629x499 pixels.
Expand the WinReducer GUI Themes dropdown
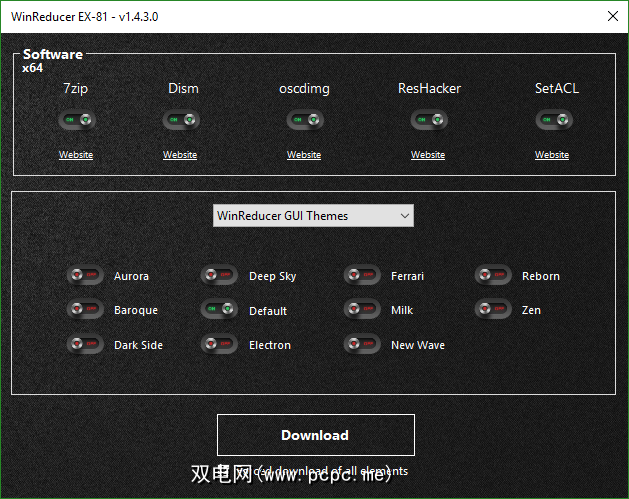click(x=313, y=216)
